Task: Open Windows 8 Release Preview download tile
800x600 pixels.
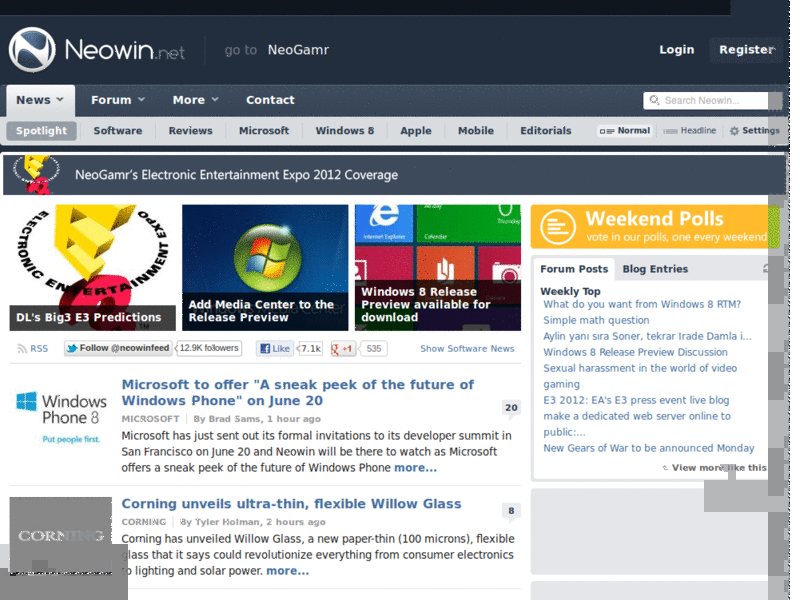Action: [x=438, y=267]
